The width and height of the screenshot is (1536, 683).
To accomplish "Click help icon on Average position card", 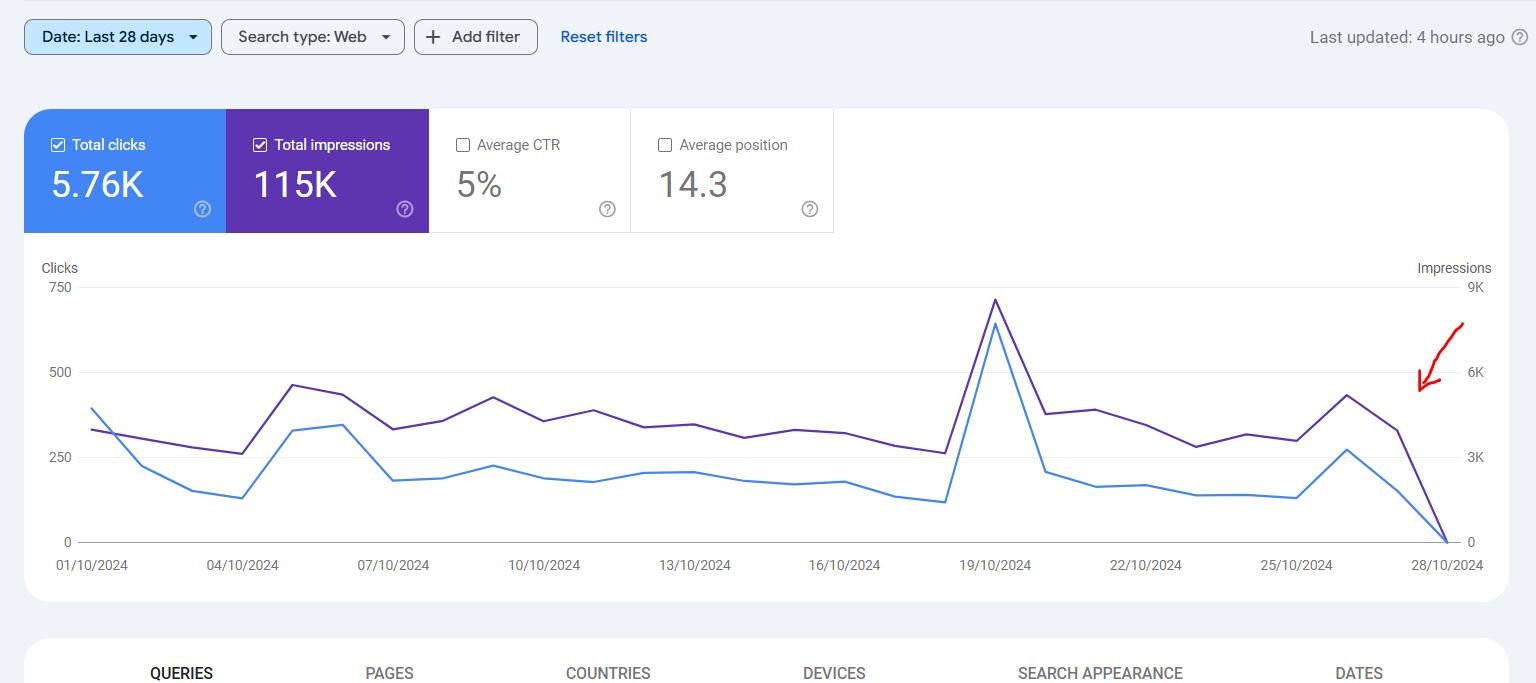I will (810, 209).
